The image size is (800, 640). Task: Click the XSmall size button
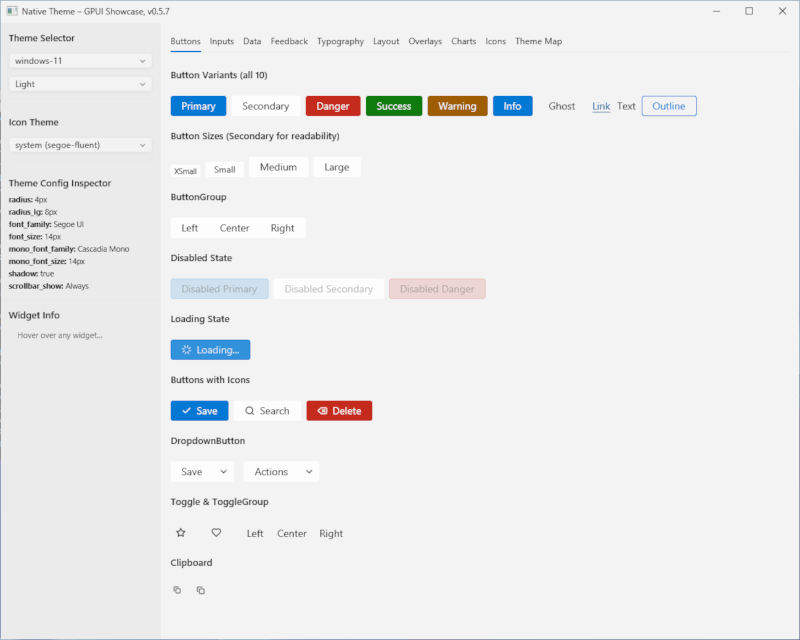click(185, 171)
